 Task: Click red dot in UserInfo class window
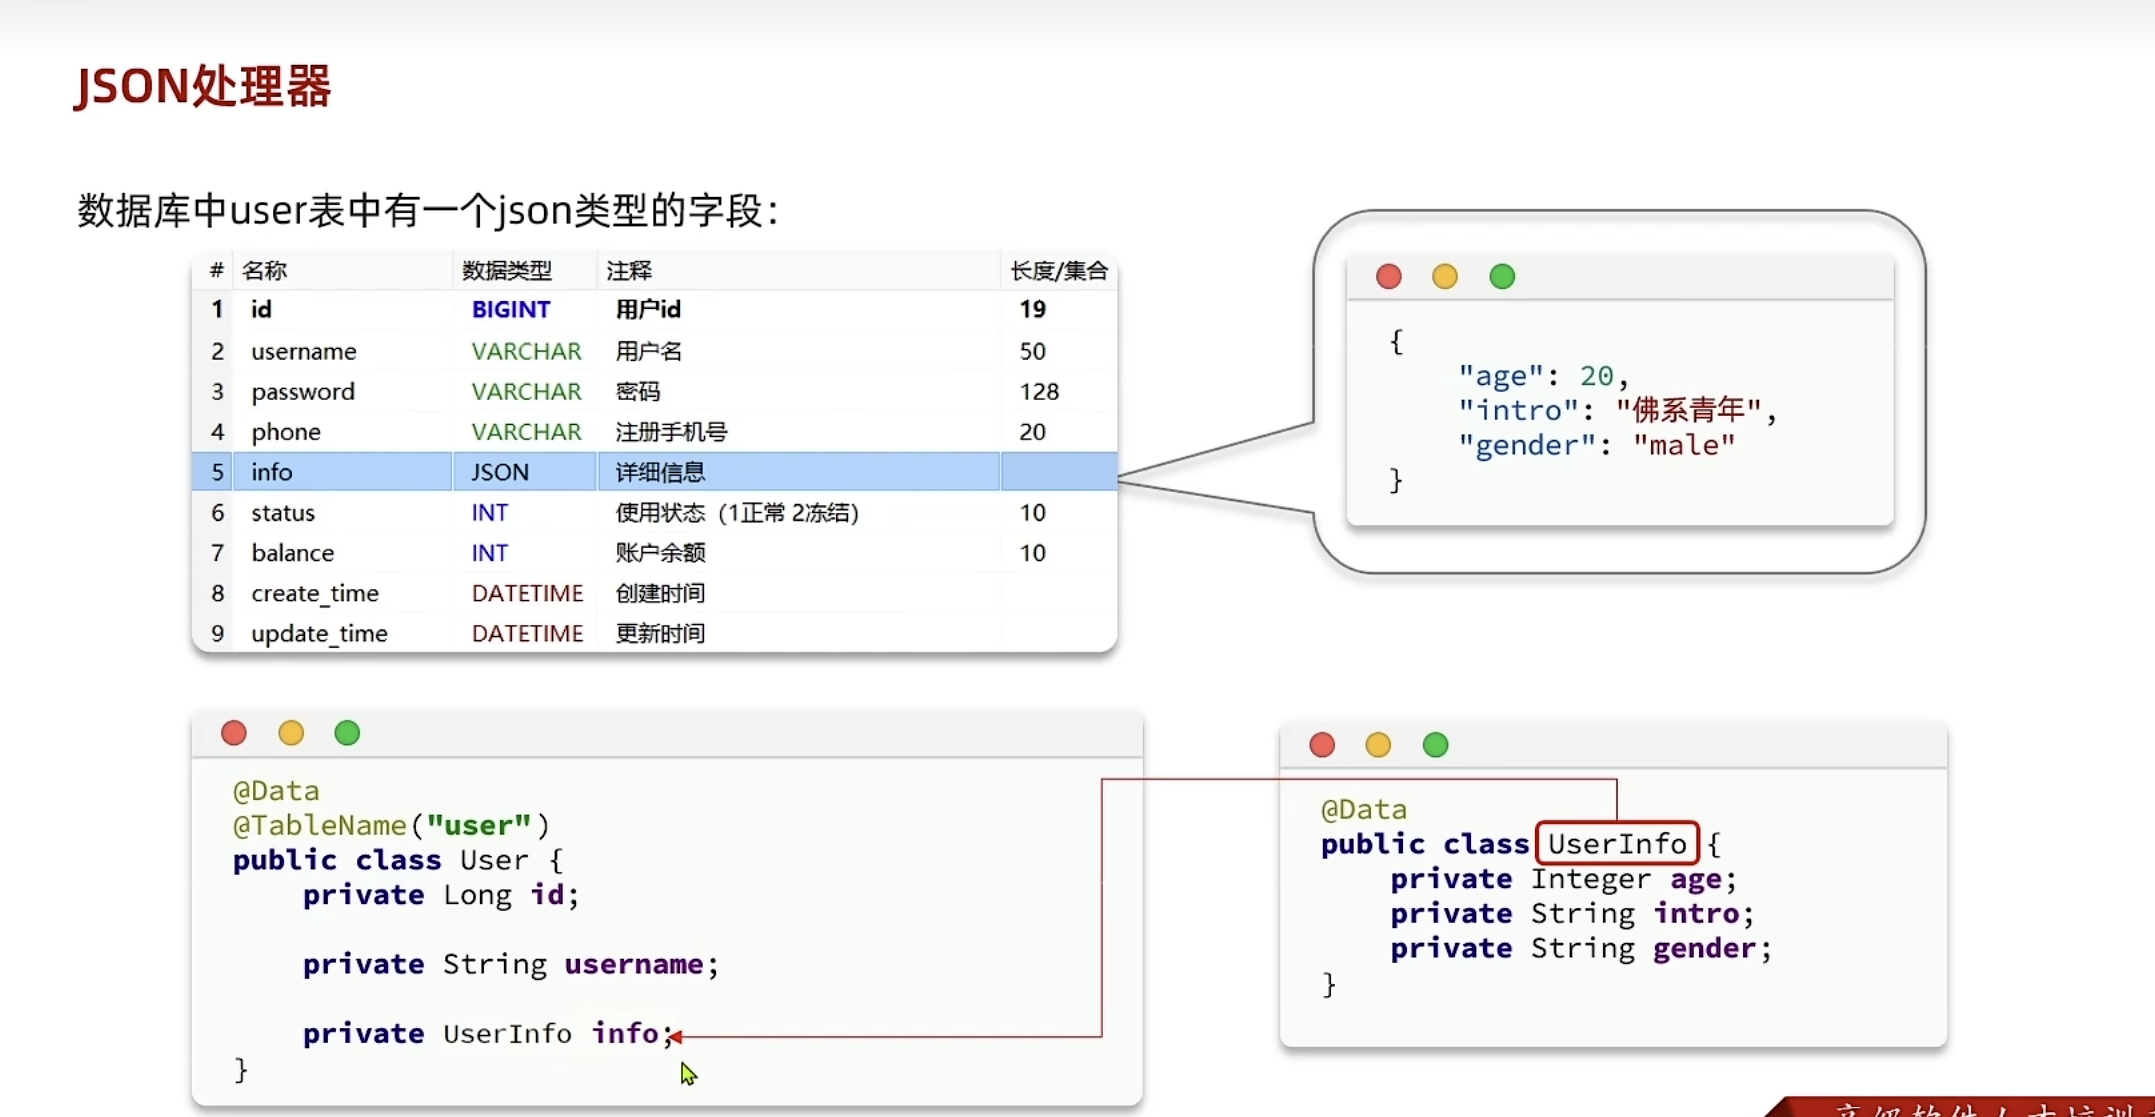(1322, 745)
